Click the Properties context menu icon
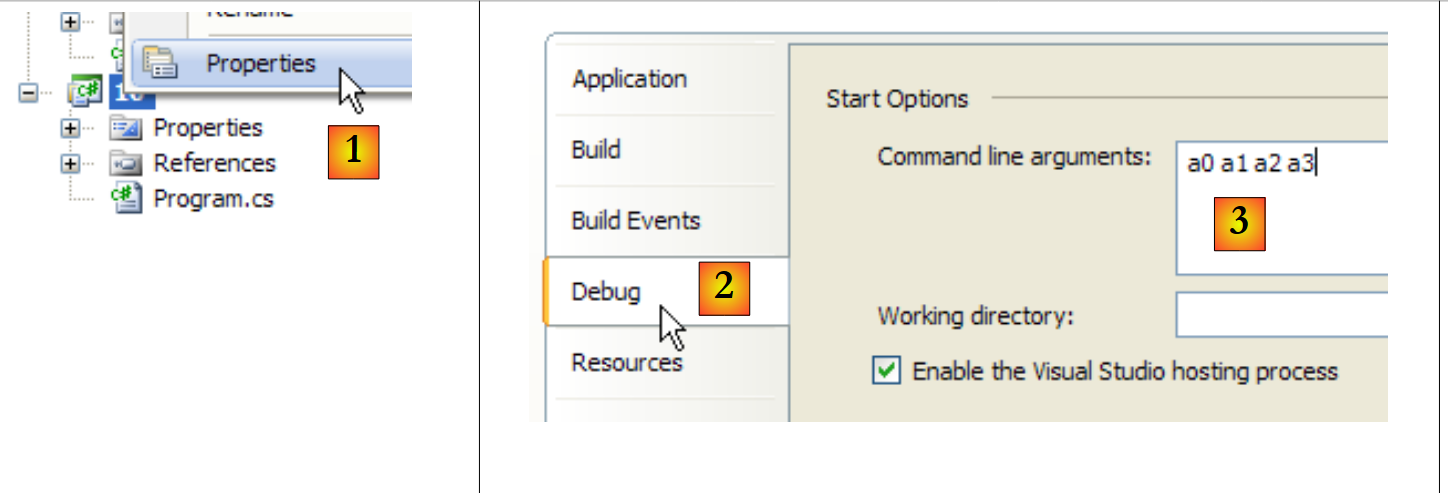Image resolution: width=1448 pixels, height=493 pixels. pos(160,63)
